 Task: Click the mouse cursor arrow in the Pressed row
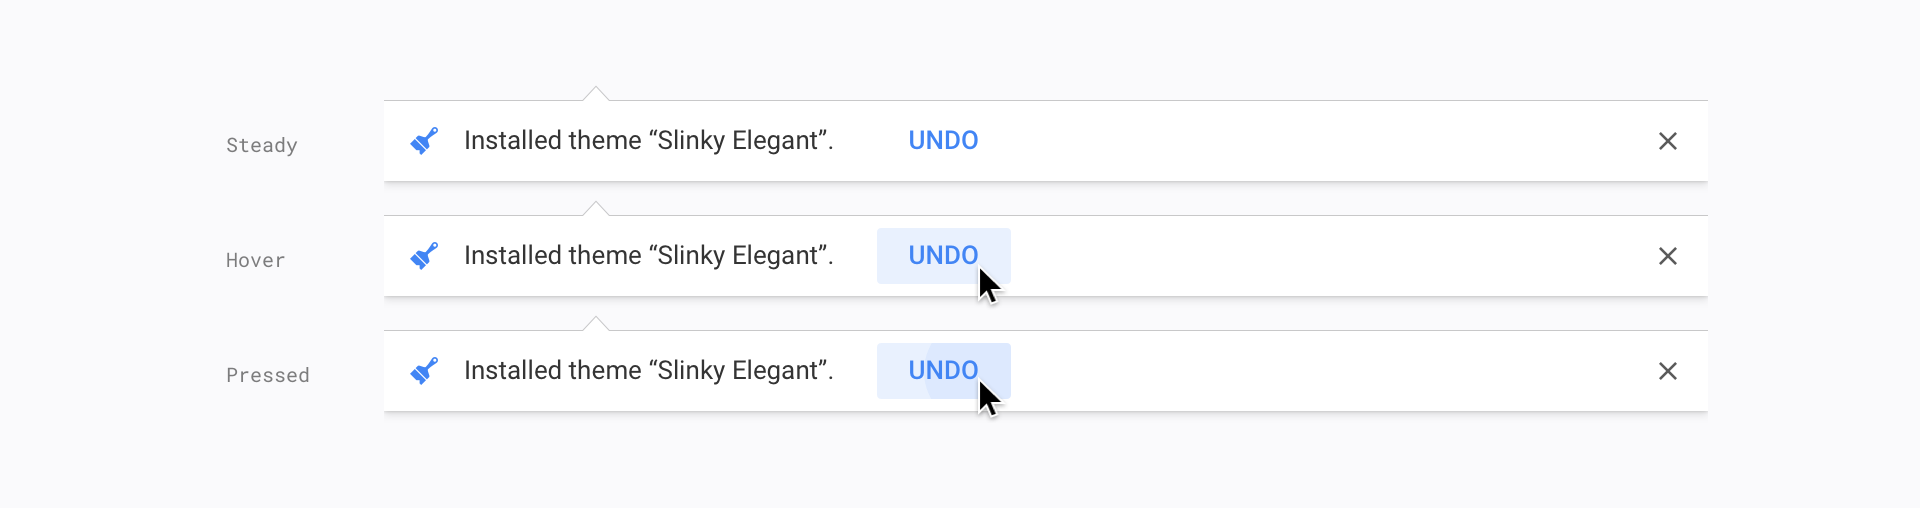click(x=988, y=399)
